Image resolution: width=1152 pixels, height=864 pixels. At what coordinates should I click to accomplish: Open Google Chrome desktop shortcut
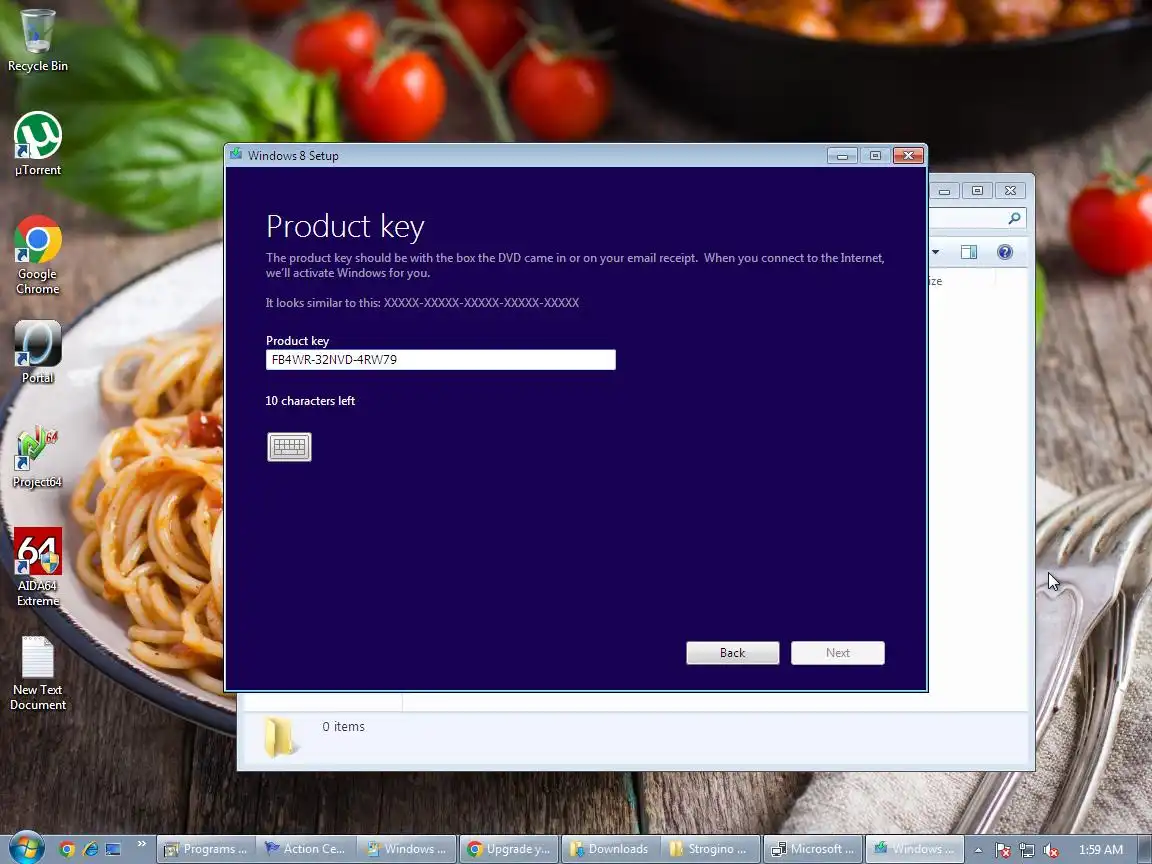37,255
